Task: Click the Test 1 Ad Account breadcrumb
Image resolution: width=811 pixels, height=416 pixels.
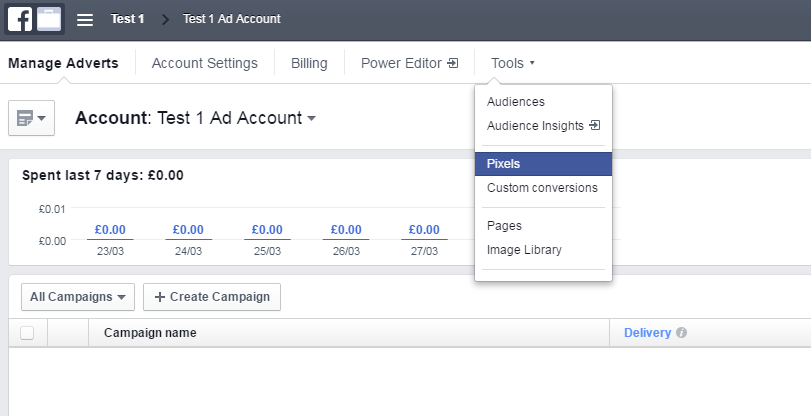Action: pyautogui.click(x=232, y=19)
